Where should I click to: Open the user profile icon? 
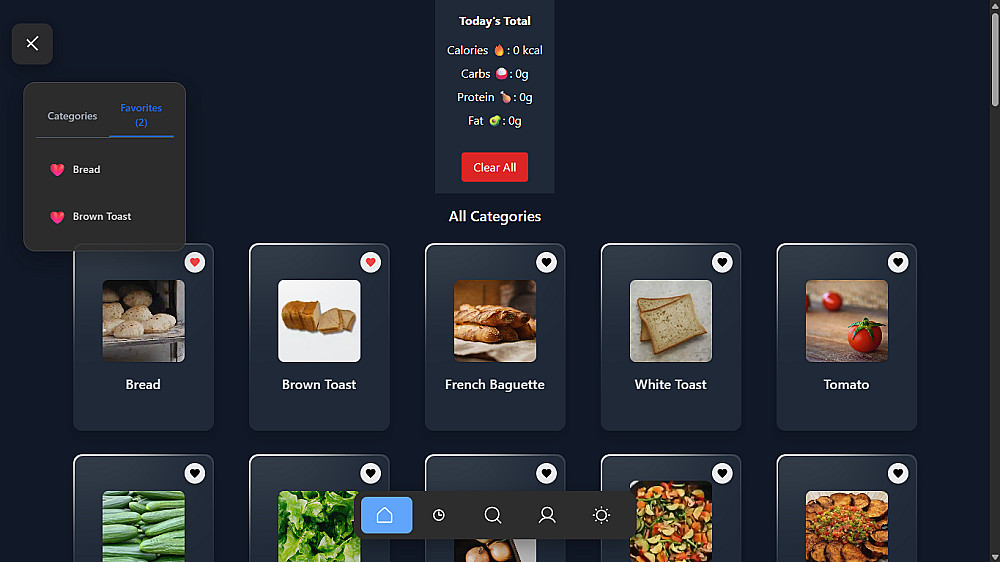(x=547, y=515)
